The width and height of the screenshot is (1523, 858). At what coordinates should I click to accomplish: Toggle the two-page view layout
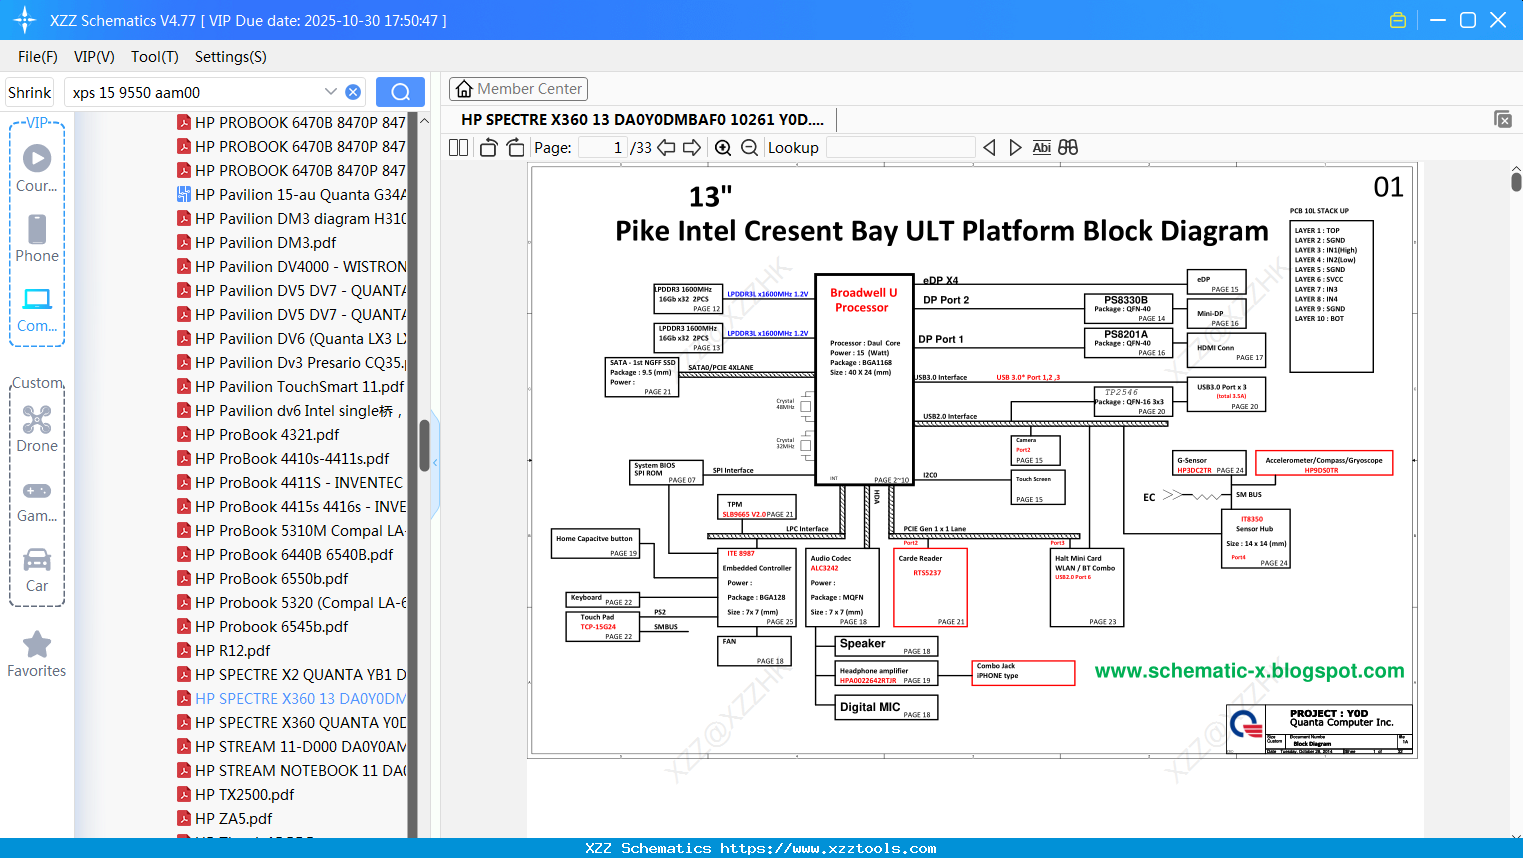[458, 147]
